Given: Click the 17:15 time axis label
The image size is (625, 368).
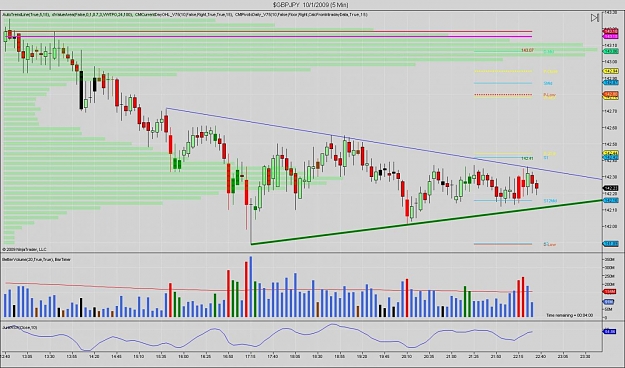Looking at the screenshot, I should [250, 356].
